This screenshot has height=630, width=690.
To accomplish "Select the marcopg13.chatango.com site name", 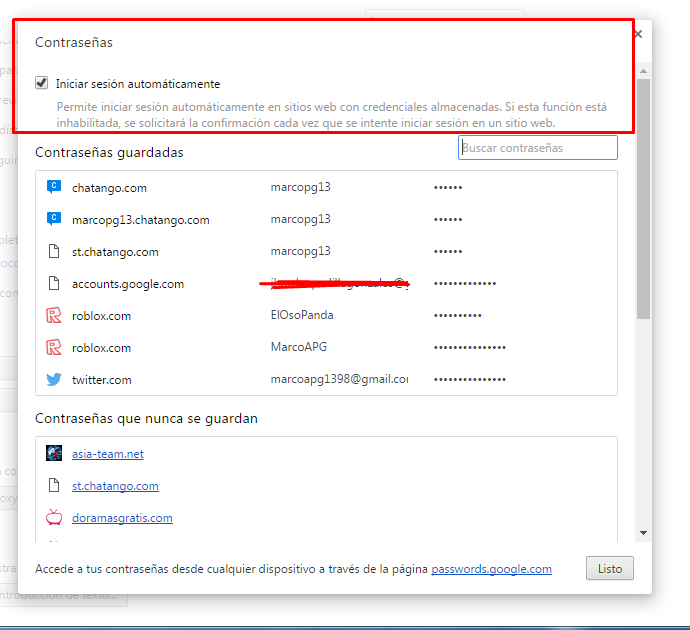I will 141,220.
